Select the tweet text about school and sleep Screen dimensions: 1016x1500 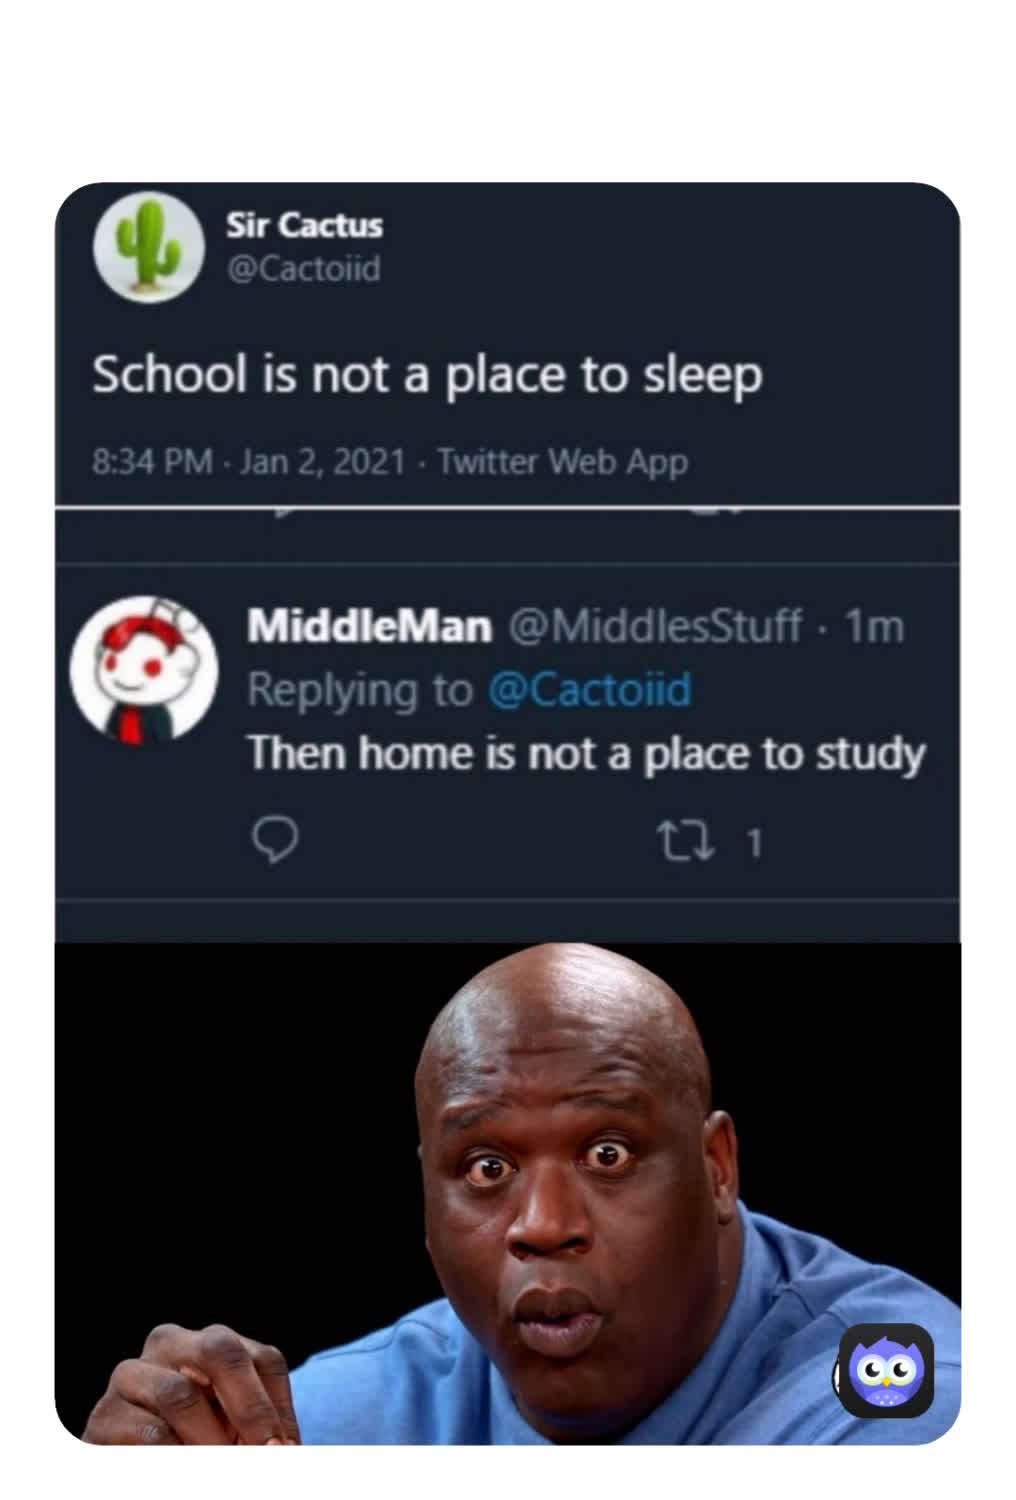pyautogui.click(x=427, y=376)
